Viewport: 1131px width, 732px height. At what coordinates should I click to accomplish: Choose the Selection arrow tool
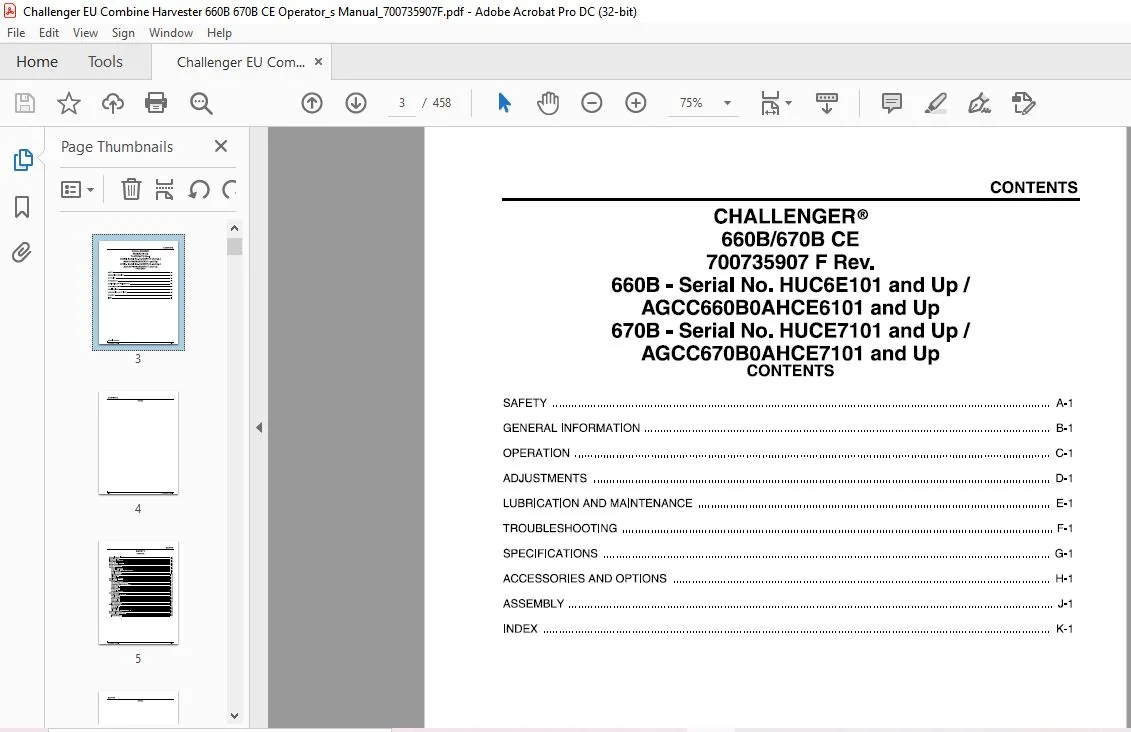coord(504,103)
